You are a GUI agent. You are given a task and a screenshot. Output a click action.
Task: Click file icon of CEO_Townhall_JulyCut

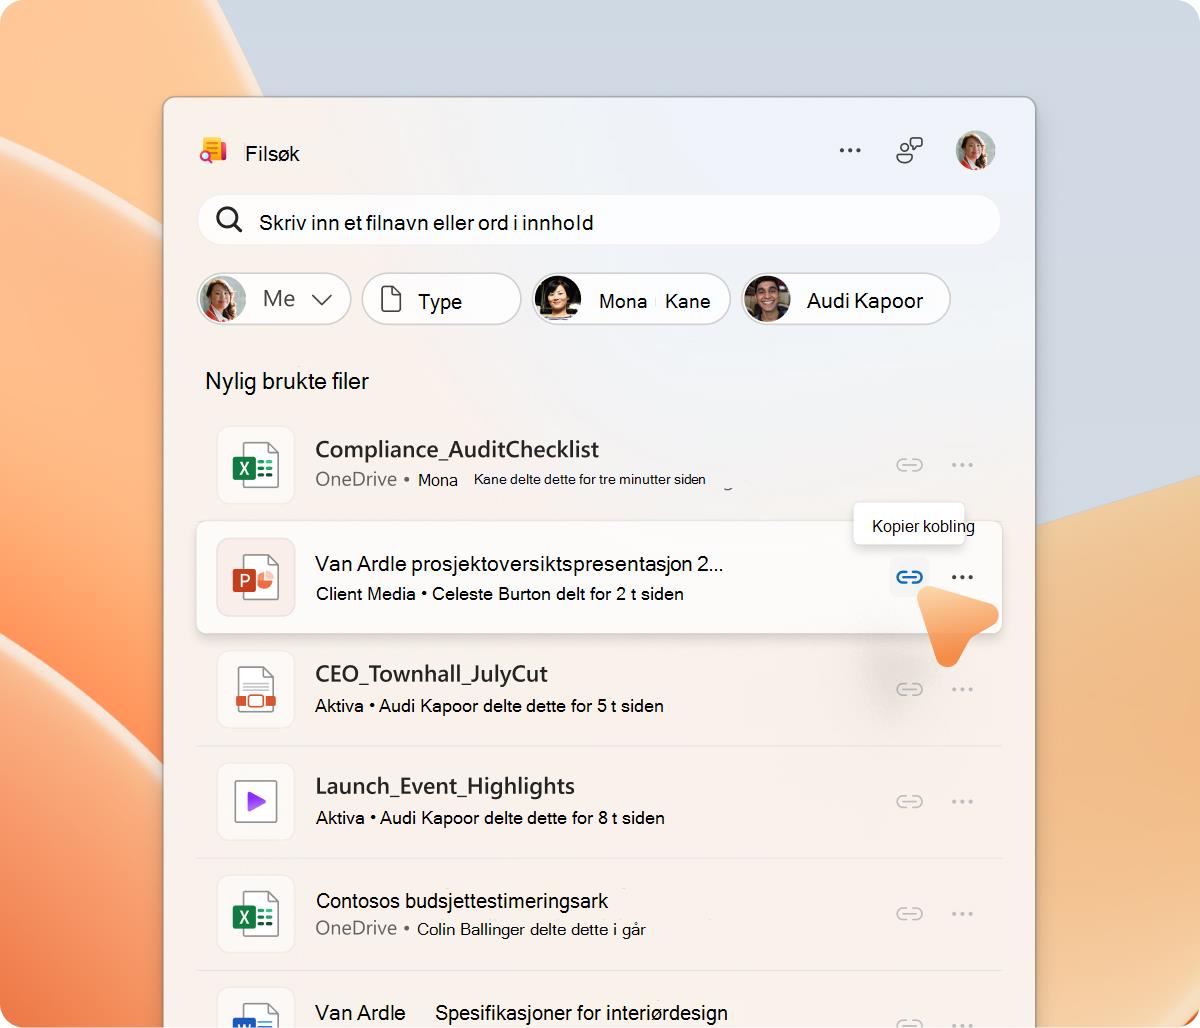tap(256, 689)
